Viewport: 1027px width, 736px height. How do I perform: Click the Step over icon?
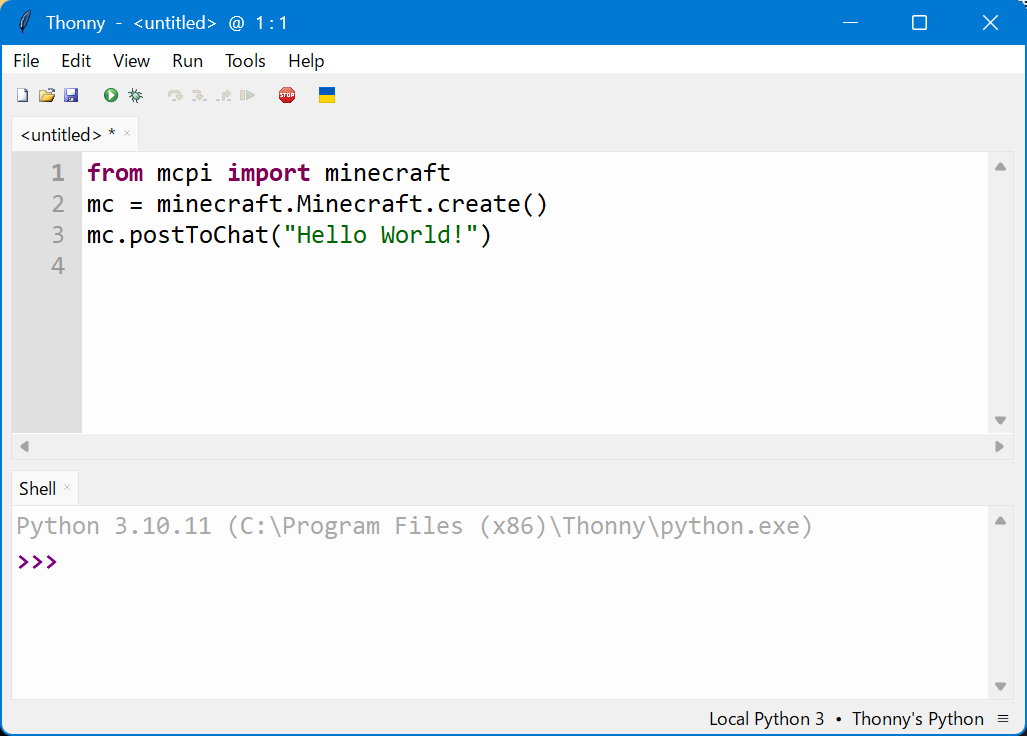pos(175,96)
